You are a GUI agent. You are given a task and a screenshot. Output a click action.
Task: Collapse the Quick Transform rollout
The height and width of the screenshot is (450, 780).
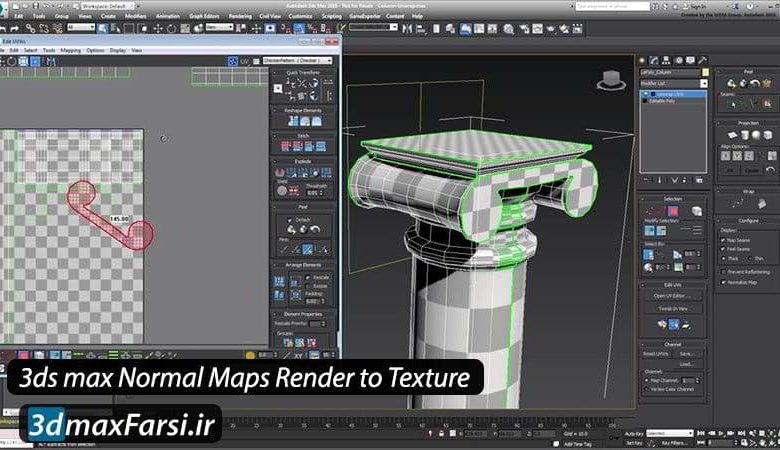(x=303, y=73)
